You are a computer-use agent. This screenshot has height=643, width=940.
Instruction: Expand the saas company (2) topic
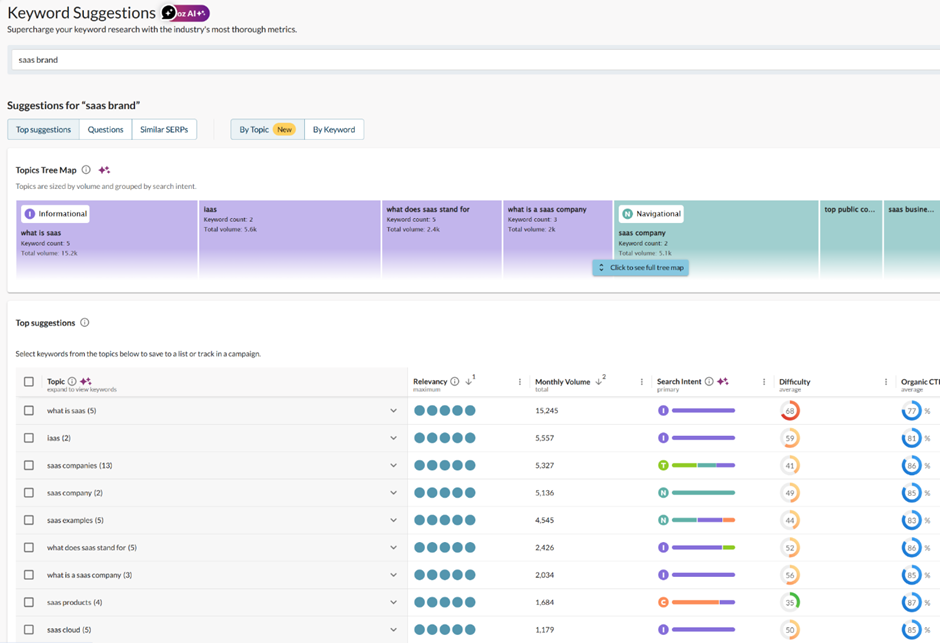coord(393,493)
